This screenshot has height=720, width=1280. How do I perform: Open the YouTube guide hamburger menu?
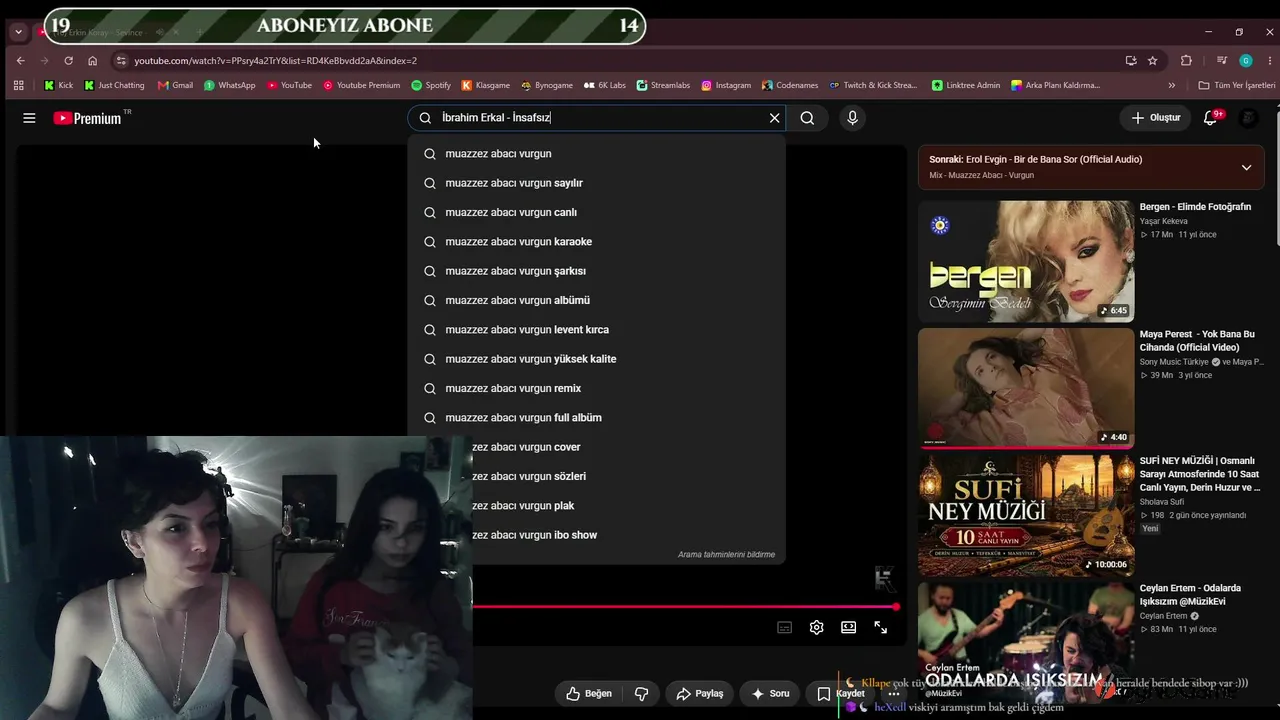(29, 118)
